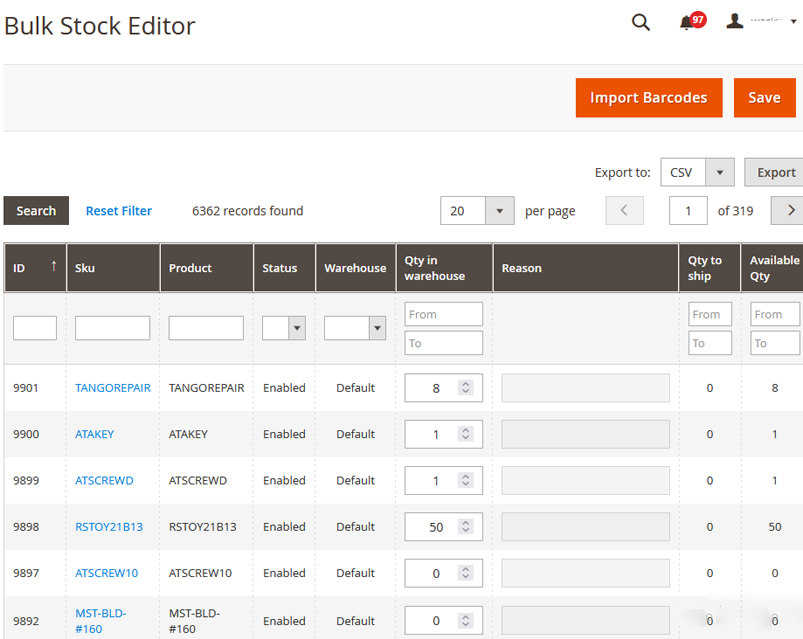Increment the warehouse quantity for ATAKEY
This screenshot has width=803, height=639.
click(x=465, y=429)
